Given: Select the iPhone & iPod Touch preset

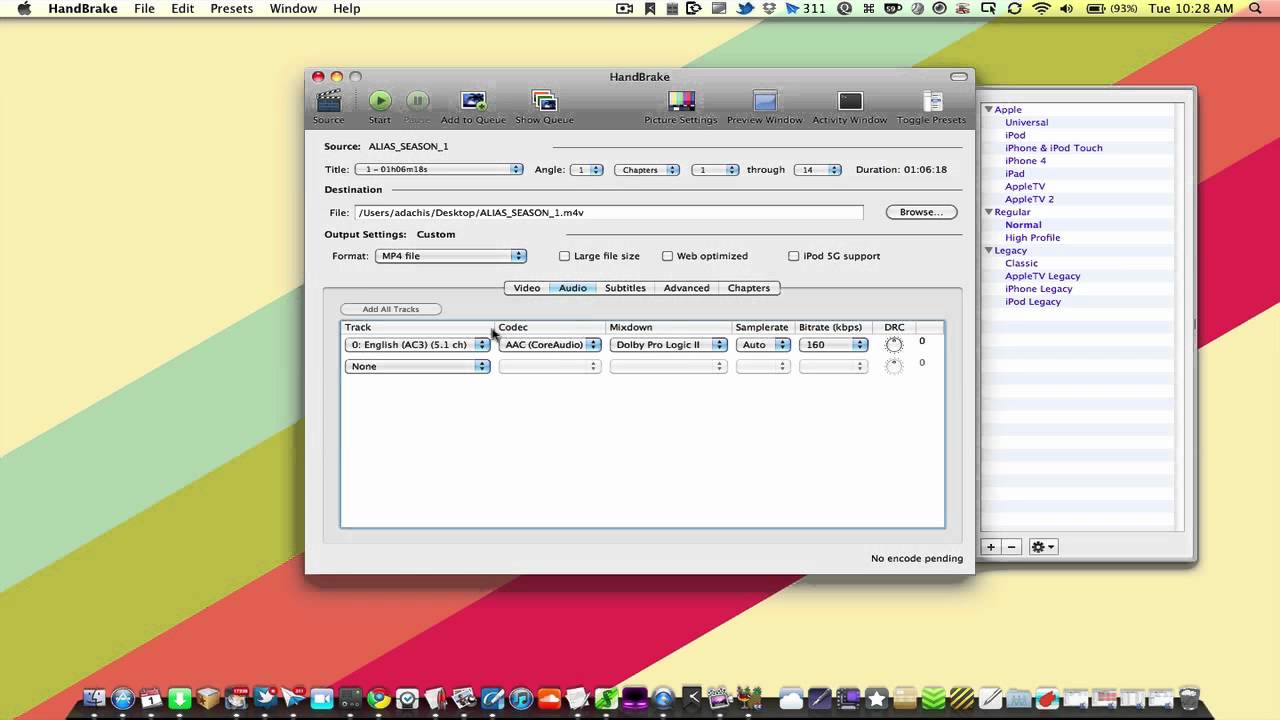Looking at the screenshot, I should click(x=1054, y=148).
